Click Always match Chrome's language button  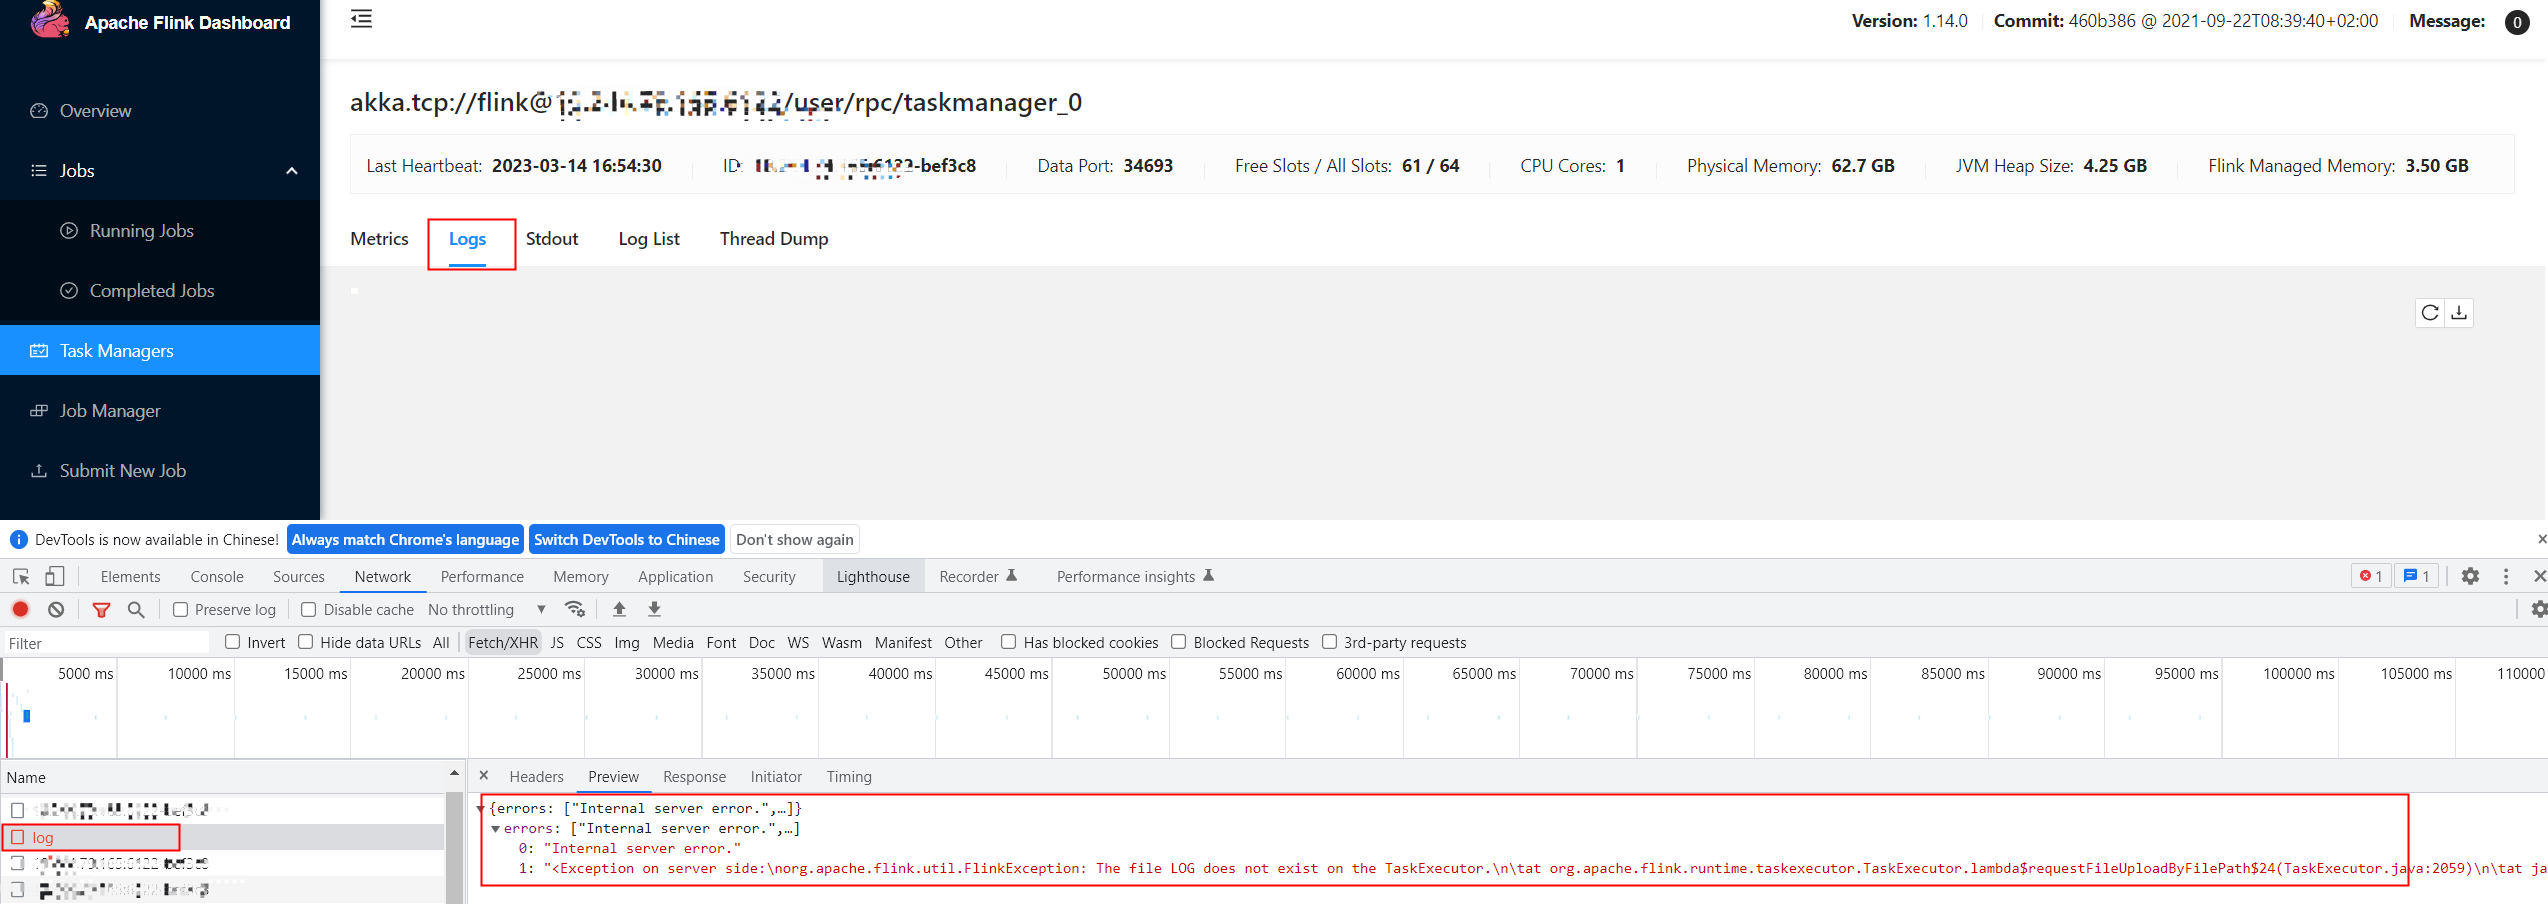pos(405,540)
